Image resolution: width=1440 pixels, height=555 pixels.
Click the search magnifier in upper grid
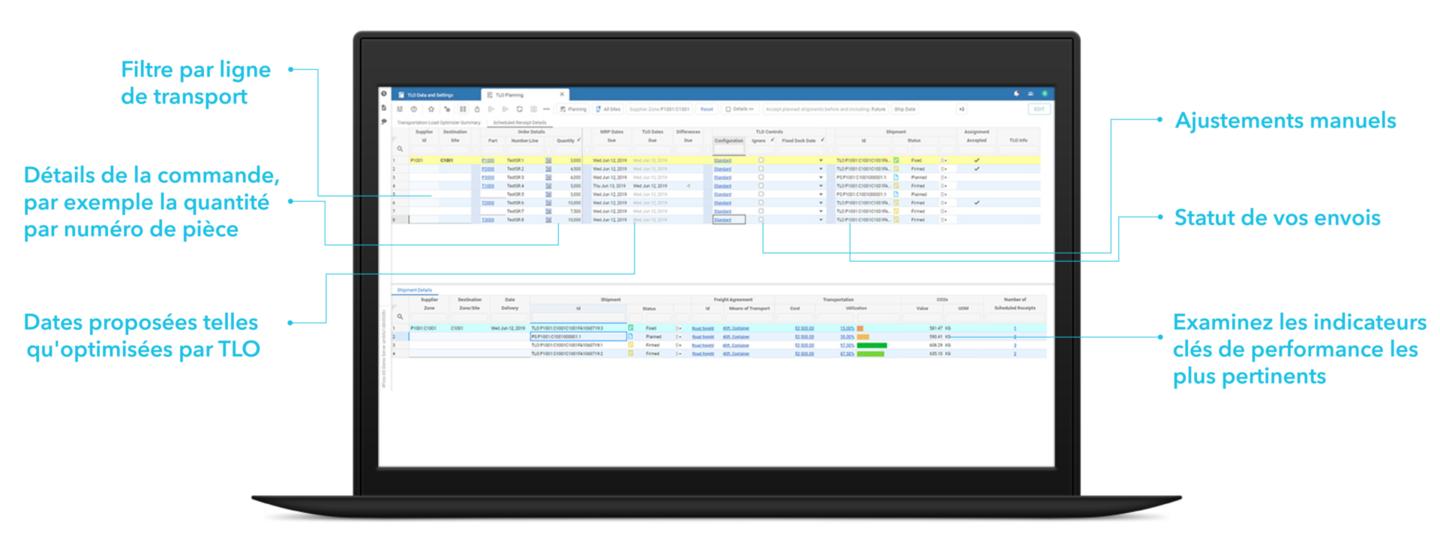[400, 149]
